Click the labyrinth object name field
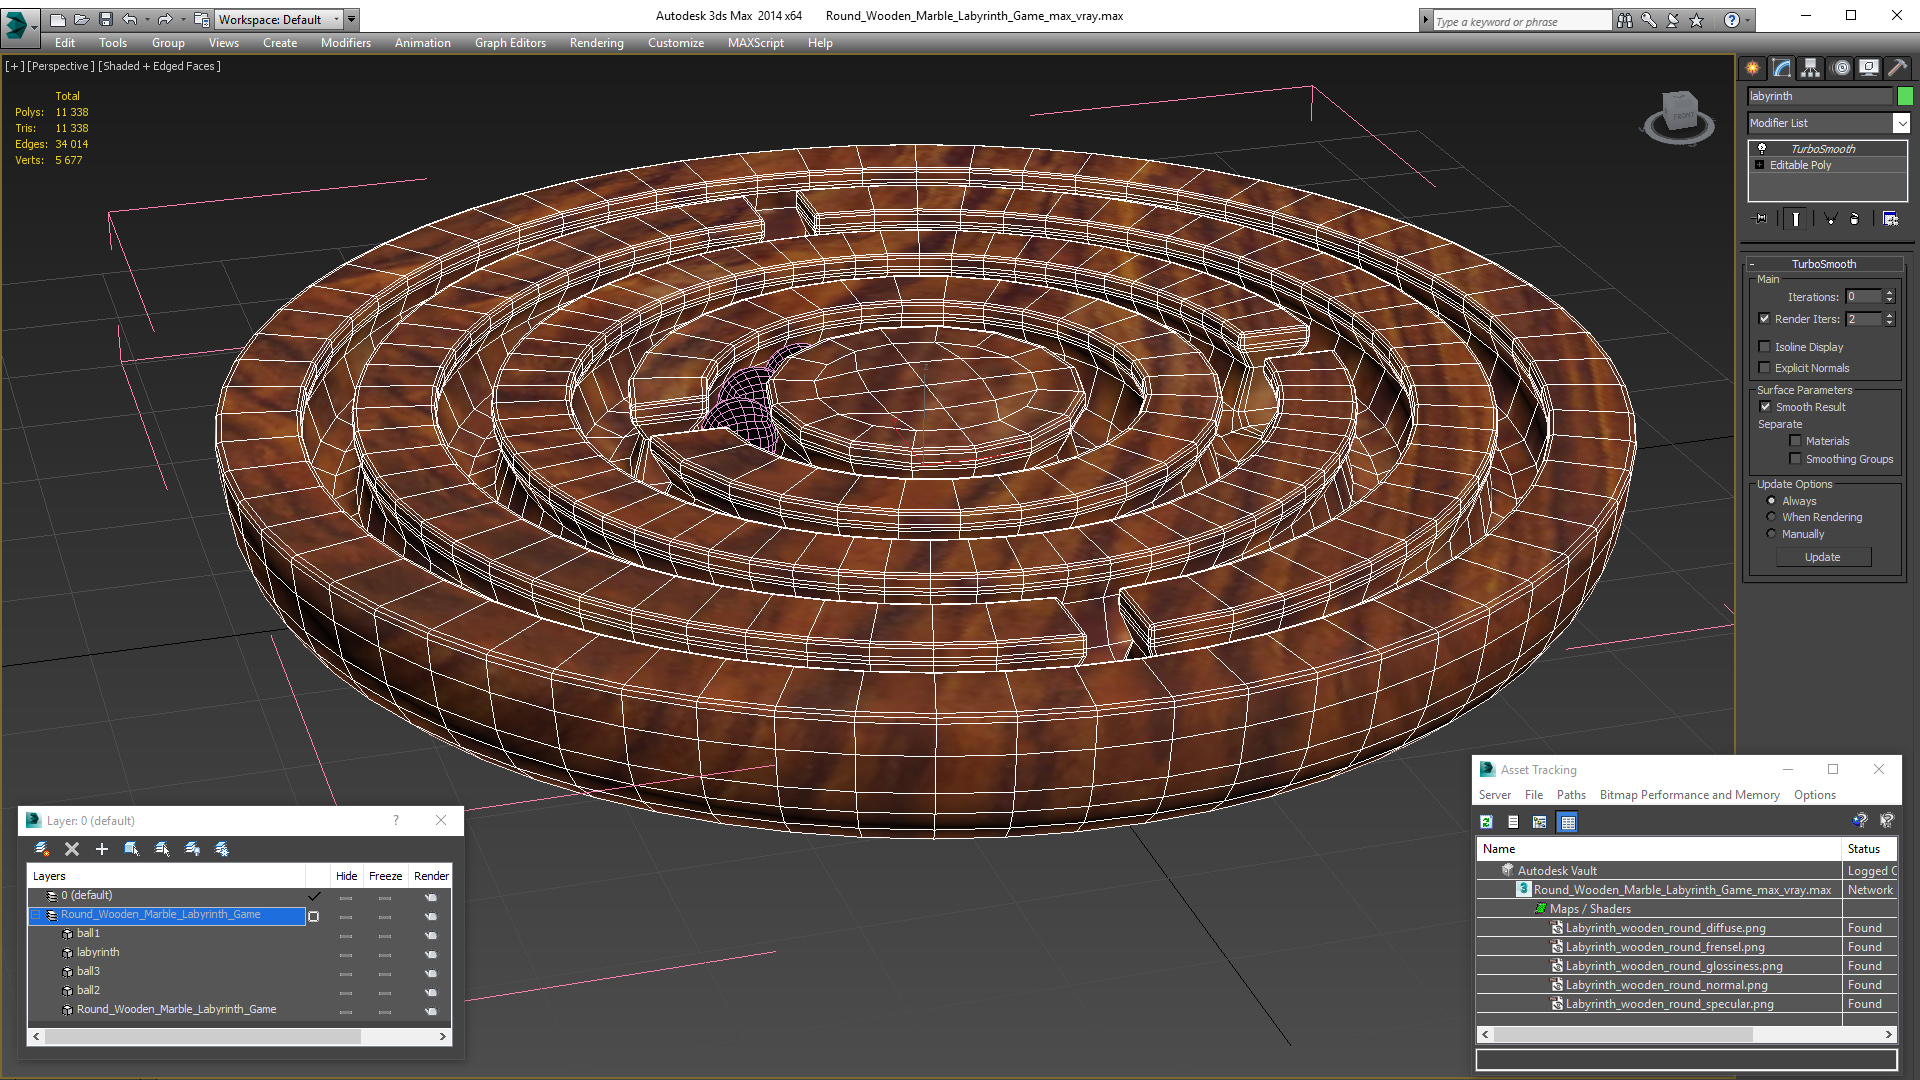 1819,96
